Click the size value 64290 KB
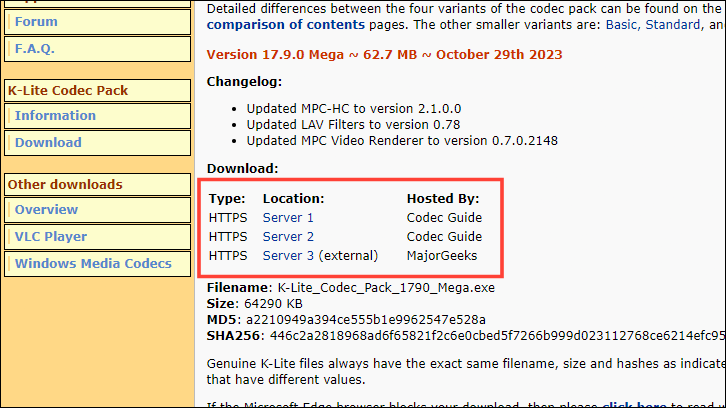This screenshot has width=726, height=408. click(273, 304)
